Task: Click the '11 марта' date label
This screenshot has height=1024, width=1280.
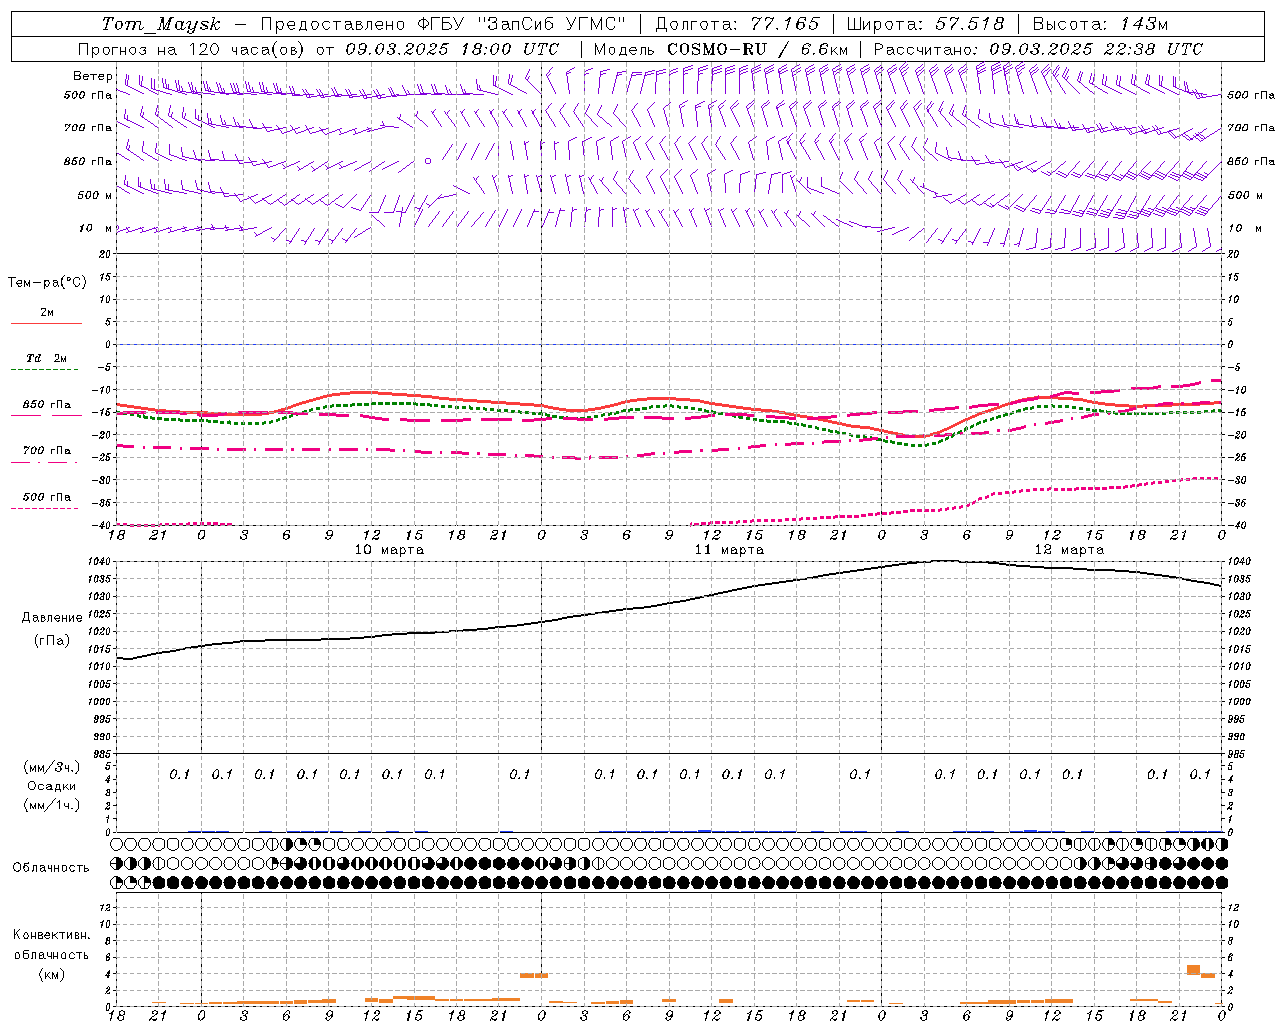Action: [729, 550]
